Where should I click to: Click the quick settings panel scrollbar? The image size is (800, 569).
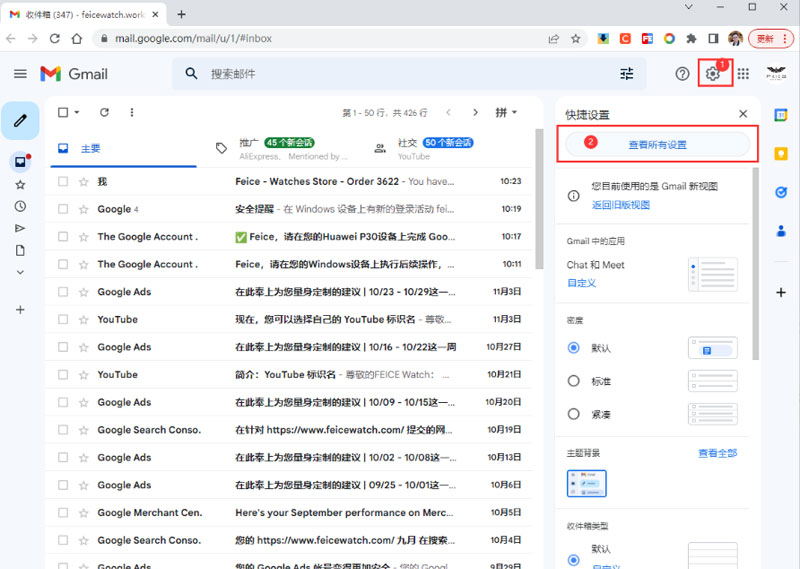tap(756, 264)
